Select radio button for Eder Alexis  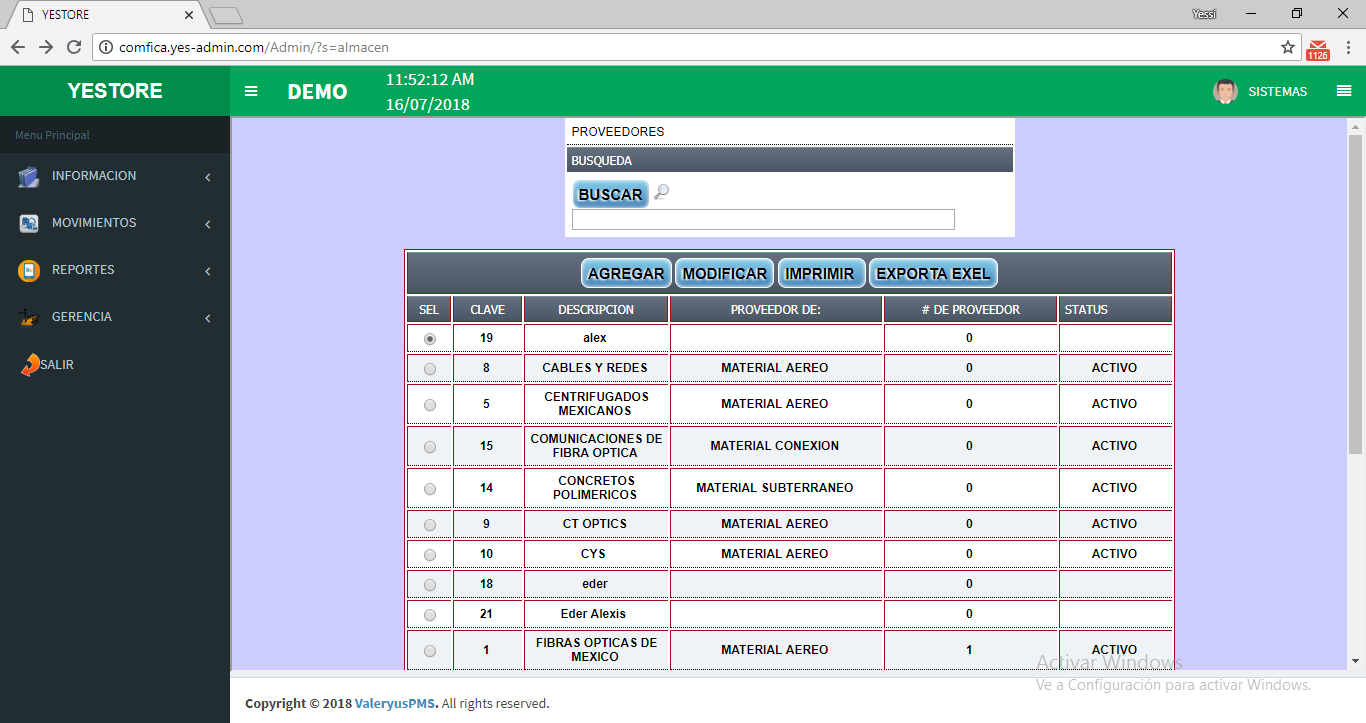(430, 615)
